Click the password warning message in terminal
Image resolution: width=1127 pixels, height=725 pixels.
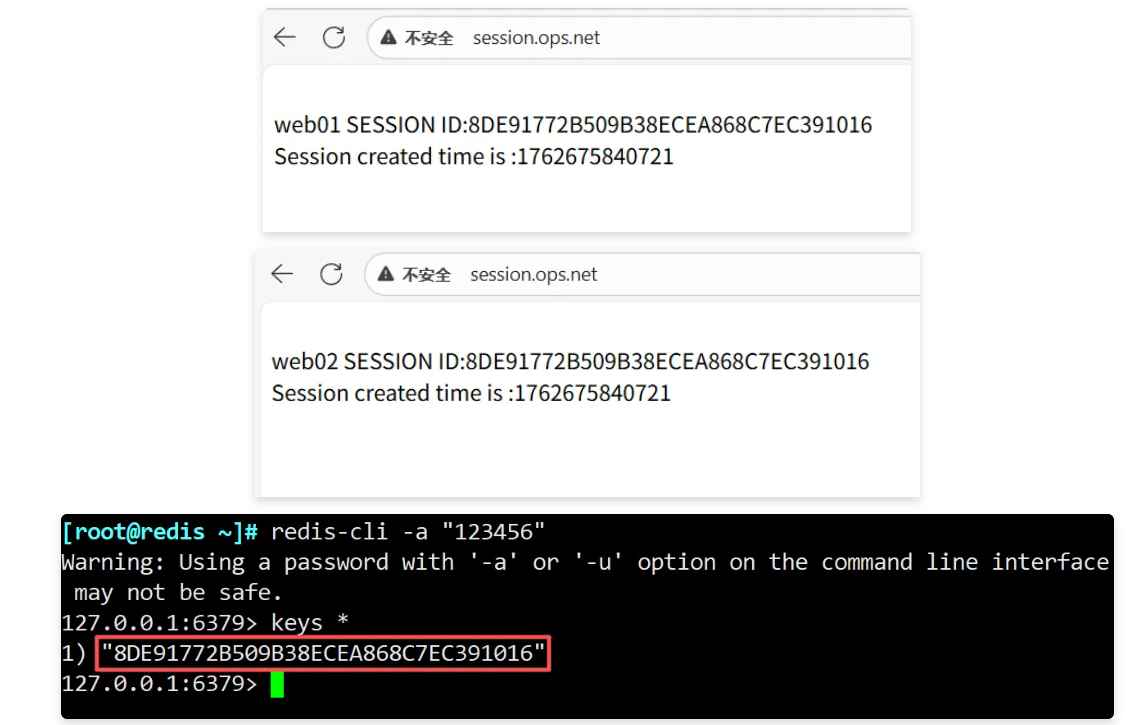pos(585,577)
